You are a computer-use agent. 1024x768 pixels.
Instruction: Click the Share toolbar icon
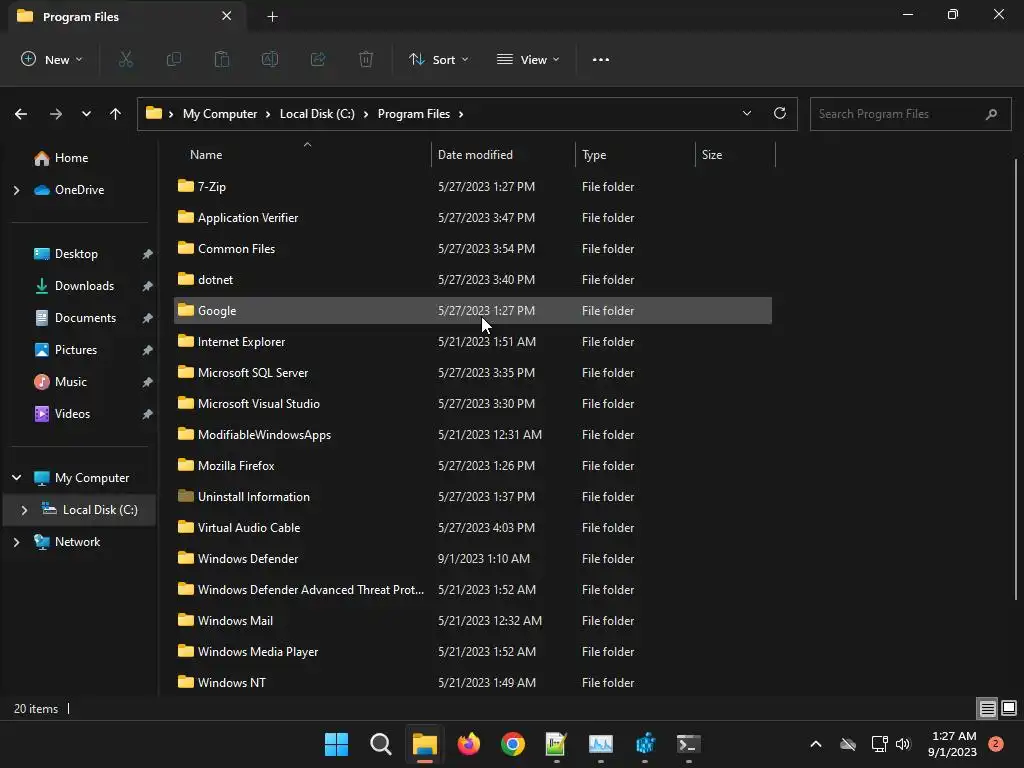(x=318, y=59)
